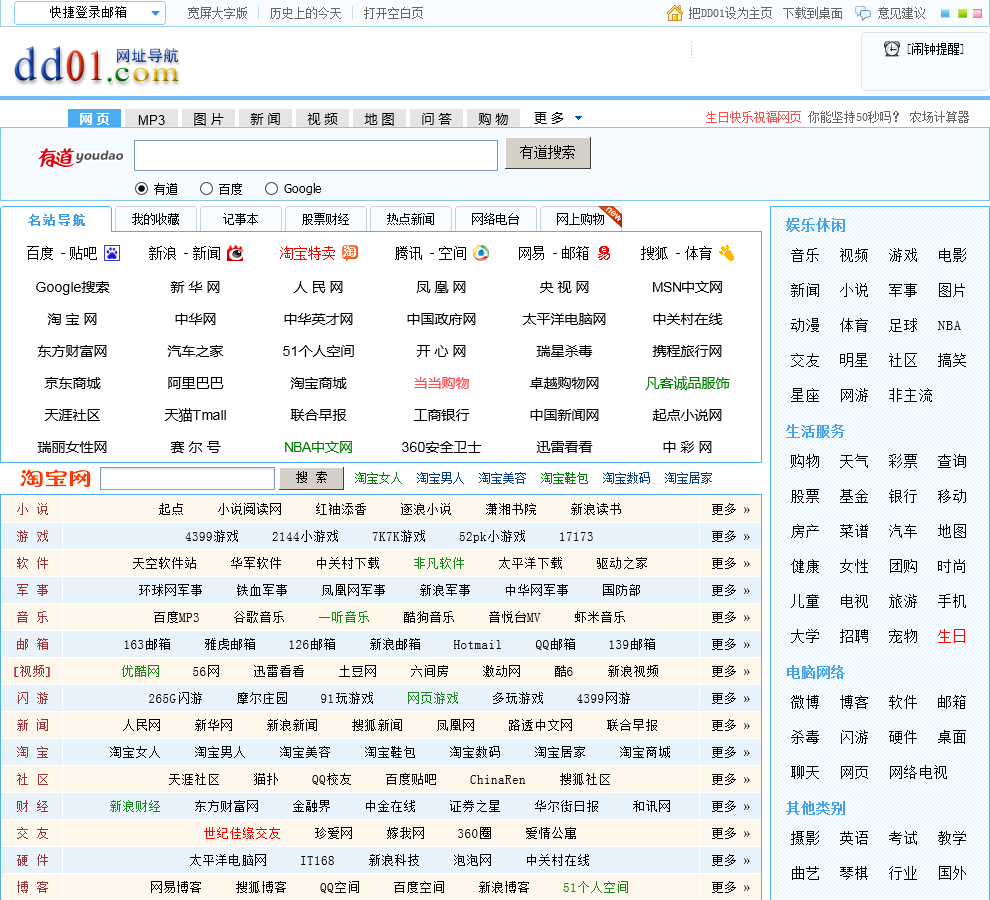Switch to the MP3 search tab

pos(151,119)
